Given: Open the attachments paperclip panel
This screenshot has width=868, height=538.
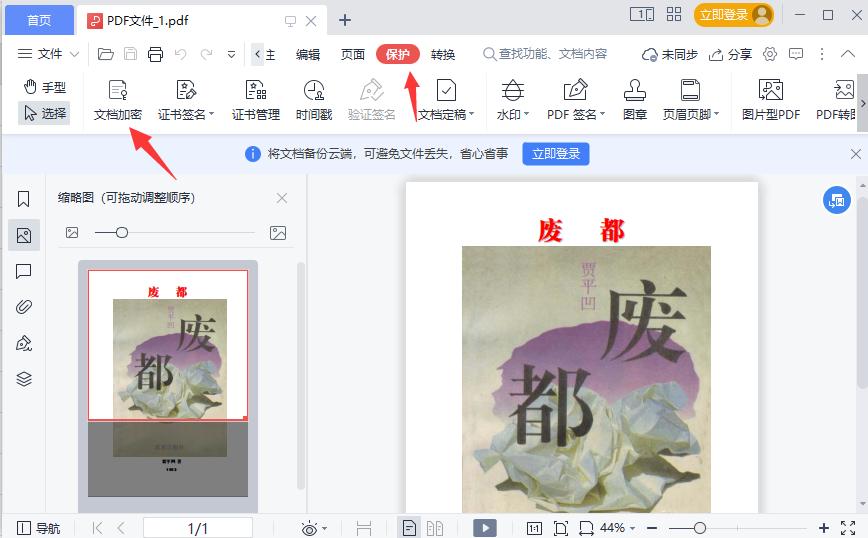Looking at the screenshot, I should (x=23, y=307).
